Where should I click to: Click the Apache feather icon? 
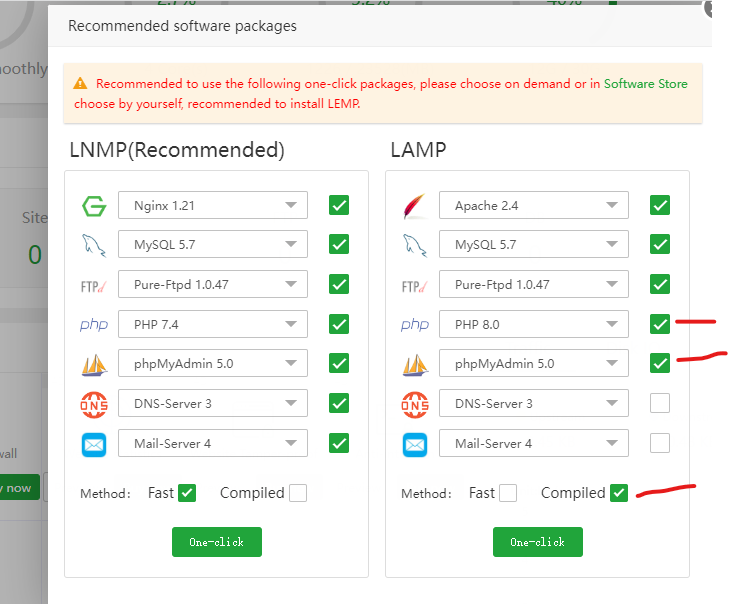pos(414,206)
